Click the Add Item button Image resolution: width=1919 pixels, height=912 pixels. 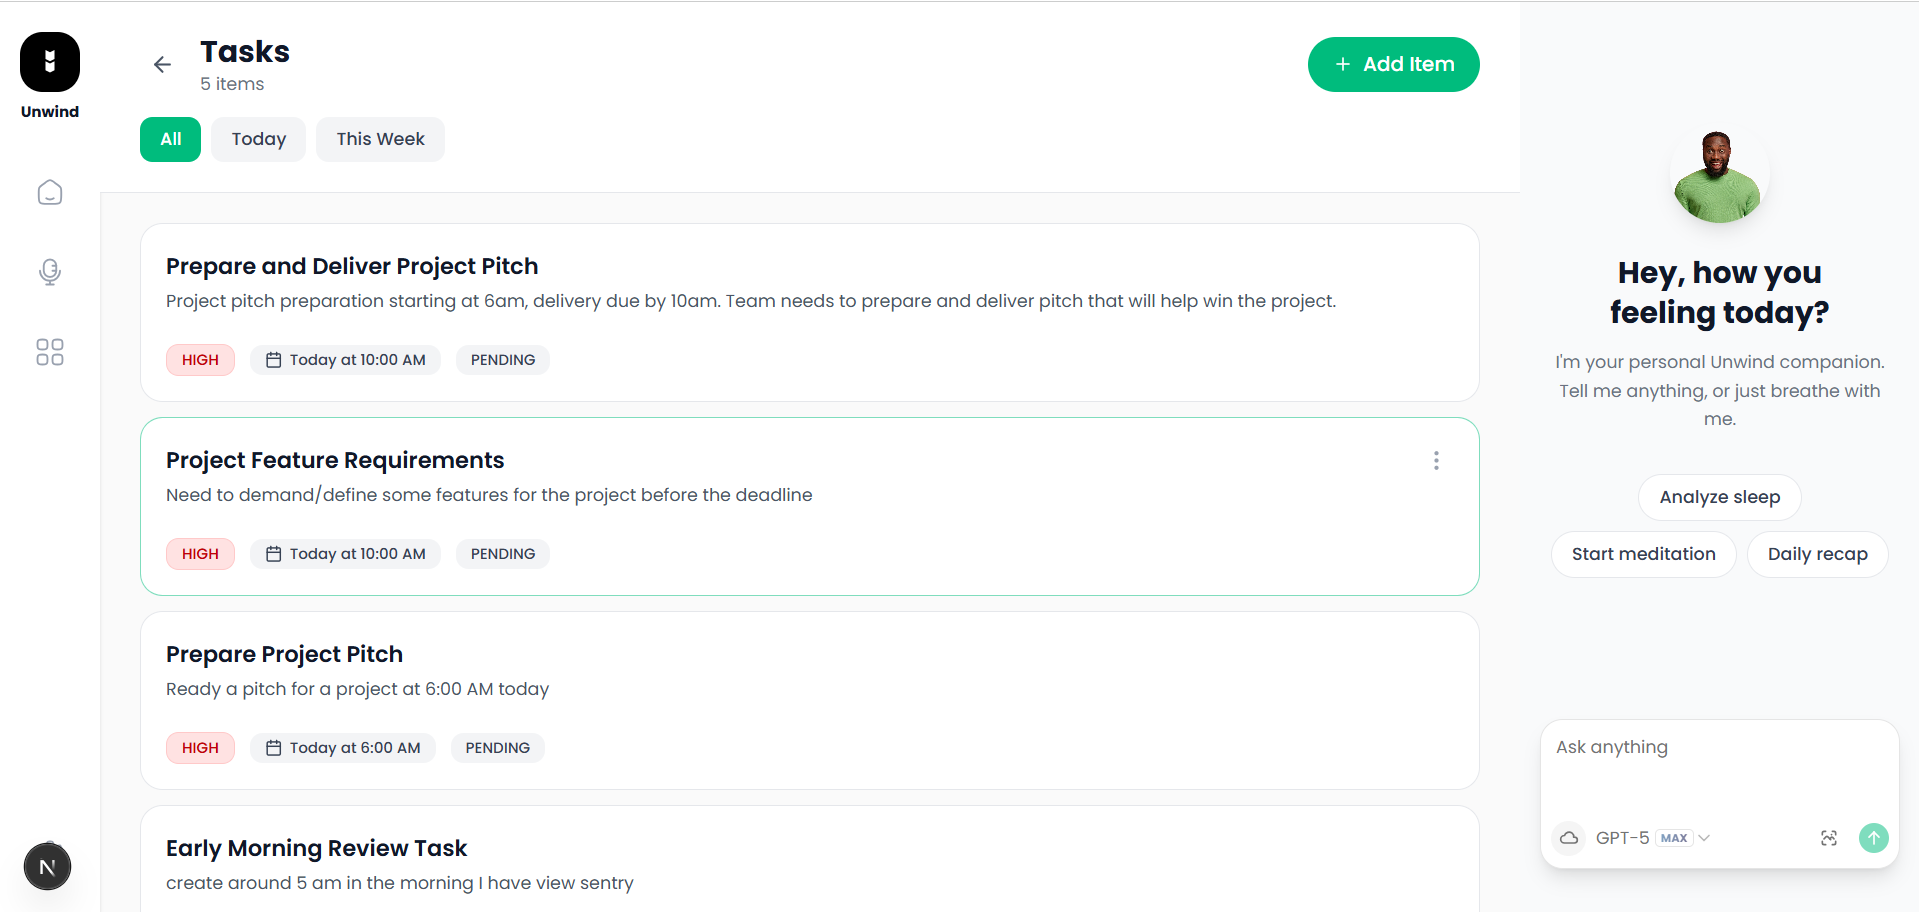tap(1393, 64)
